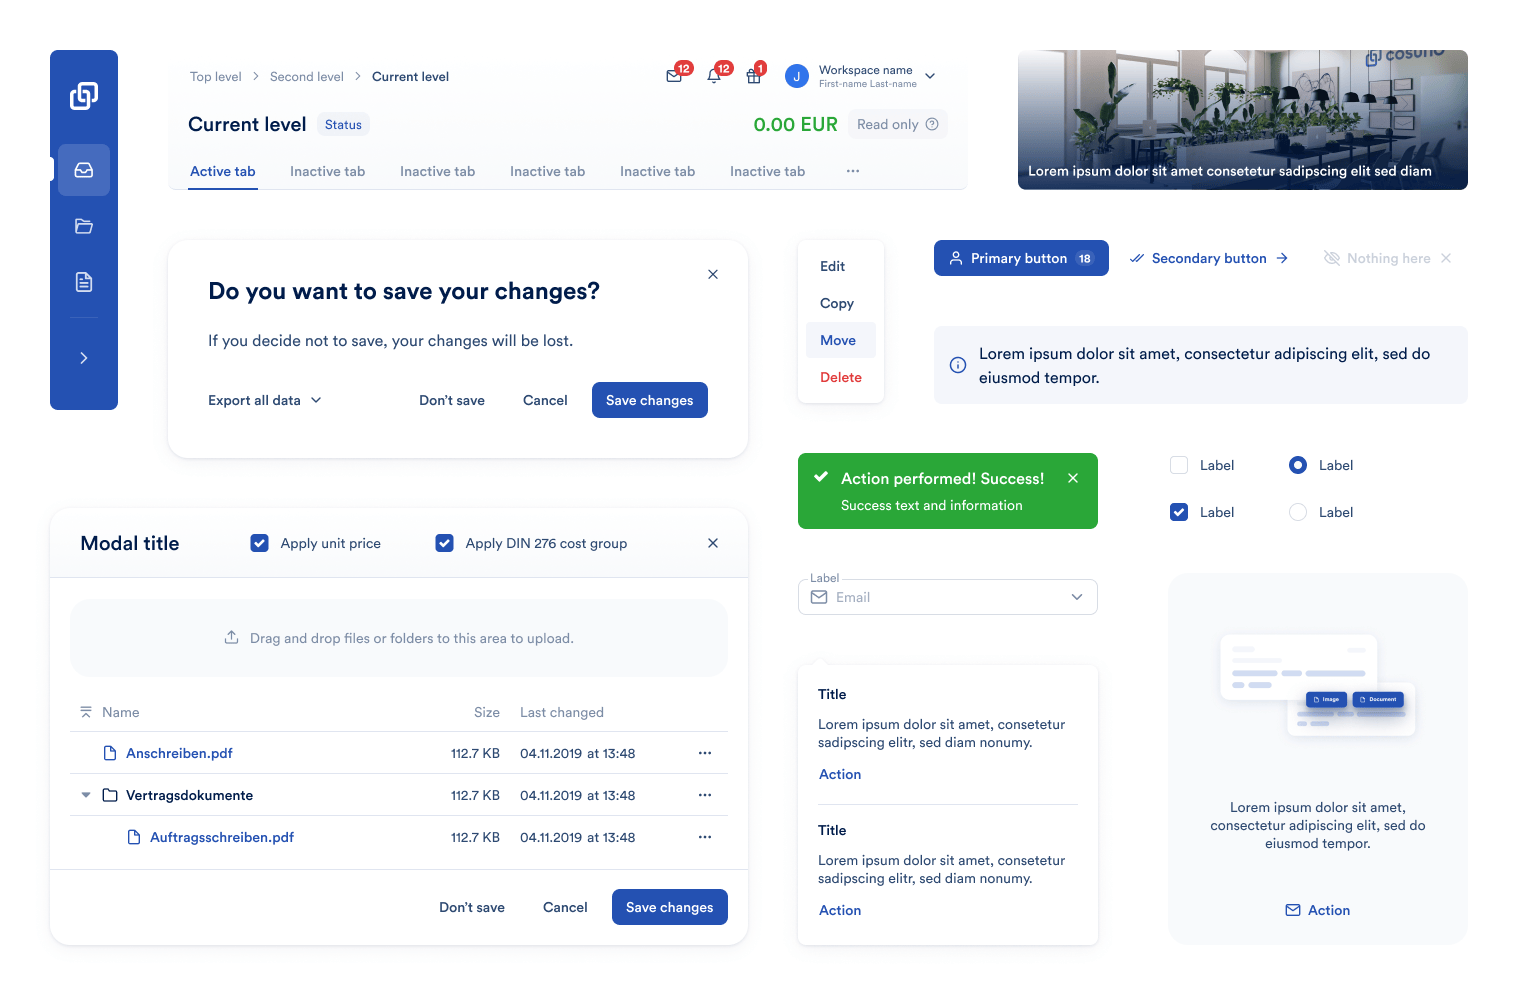The height and width of the screenshot is (995, 1518).
Task: Switch to the first Inactive tab
Action: 327,171
